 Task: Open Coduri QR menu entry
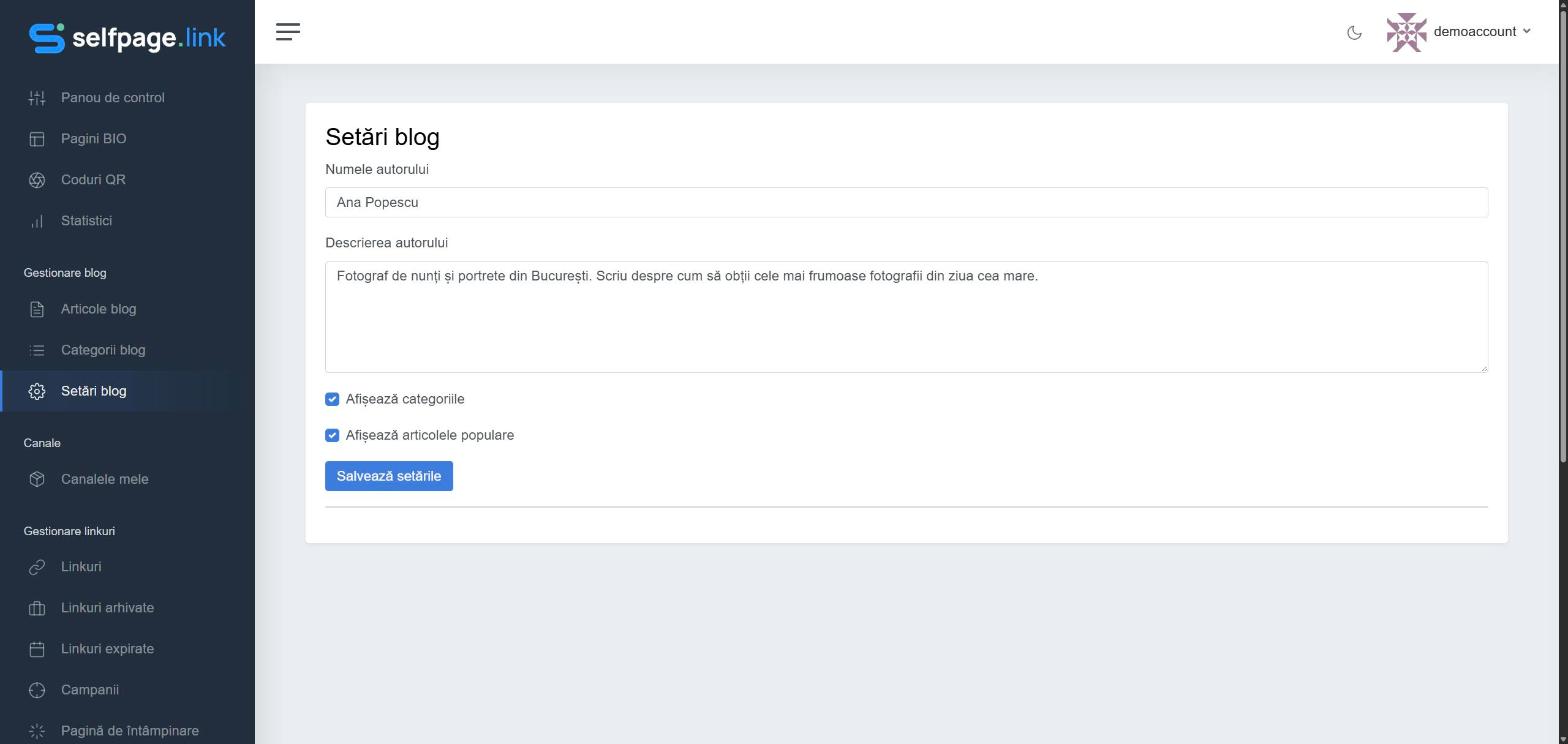click(127, 180)
